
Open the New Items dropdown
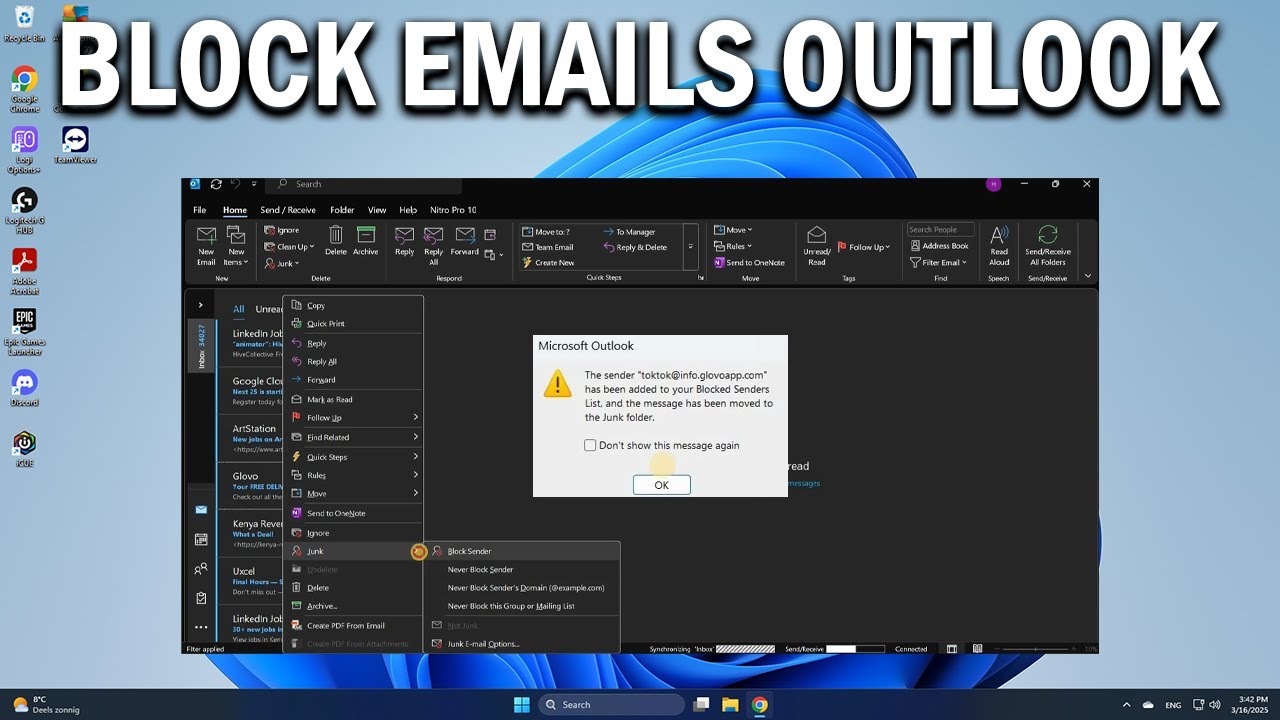[x=236, y=245]
